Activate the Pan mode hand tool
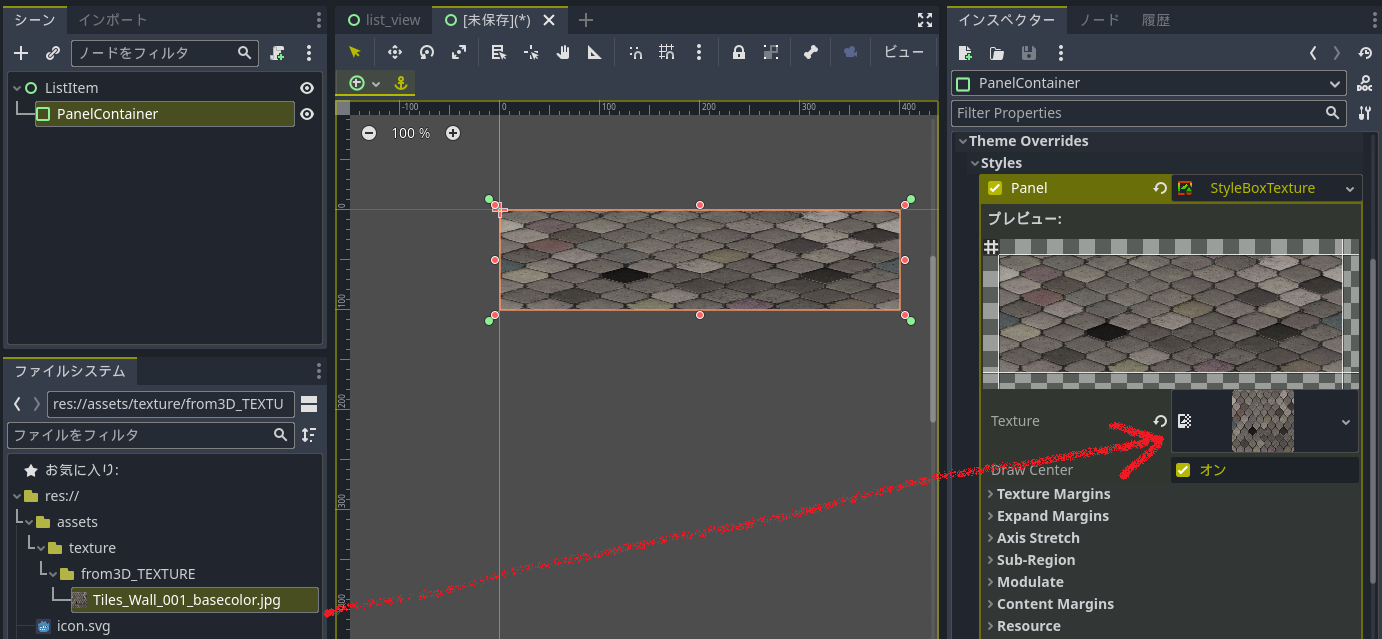The width and height of the screenshot is (1382, 639). [563, 53]
